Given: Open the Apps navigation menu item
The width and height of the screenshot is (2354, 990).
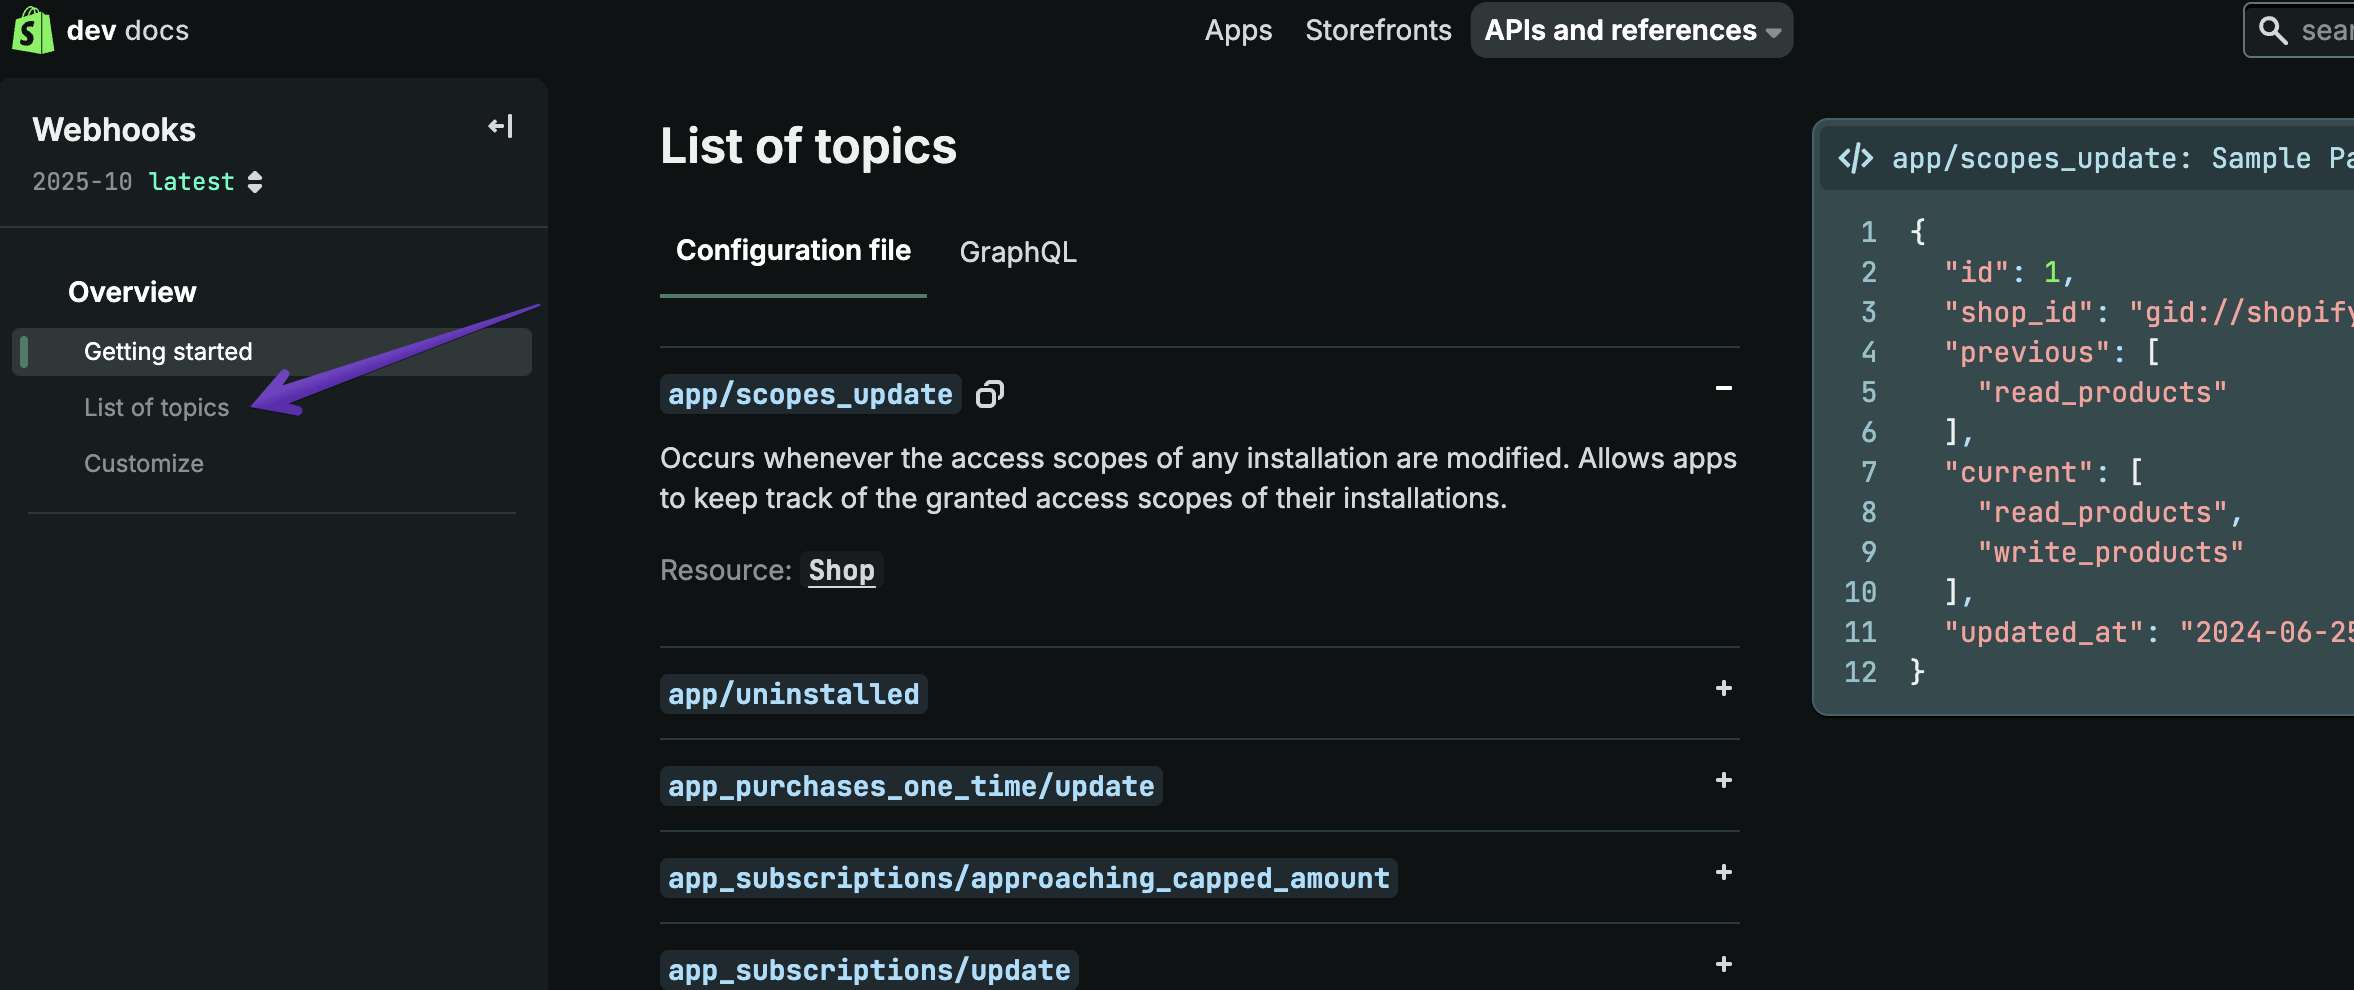Looking at the screenshot, I should (1238, 30).
